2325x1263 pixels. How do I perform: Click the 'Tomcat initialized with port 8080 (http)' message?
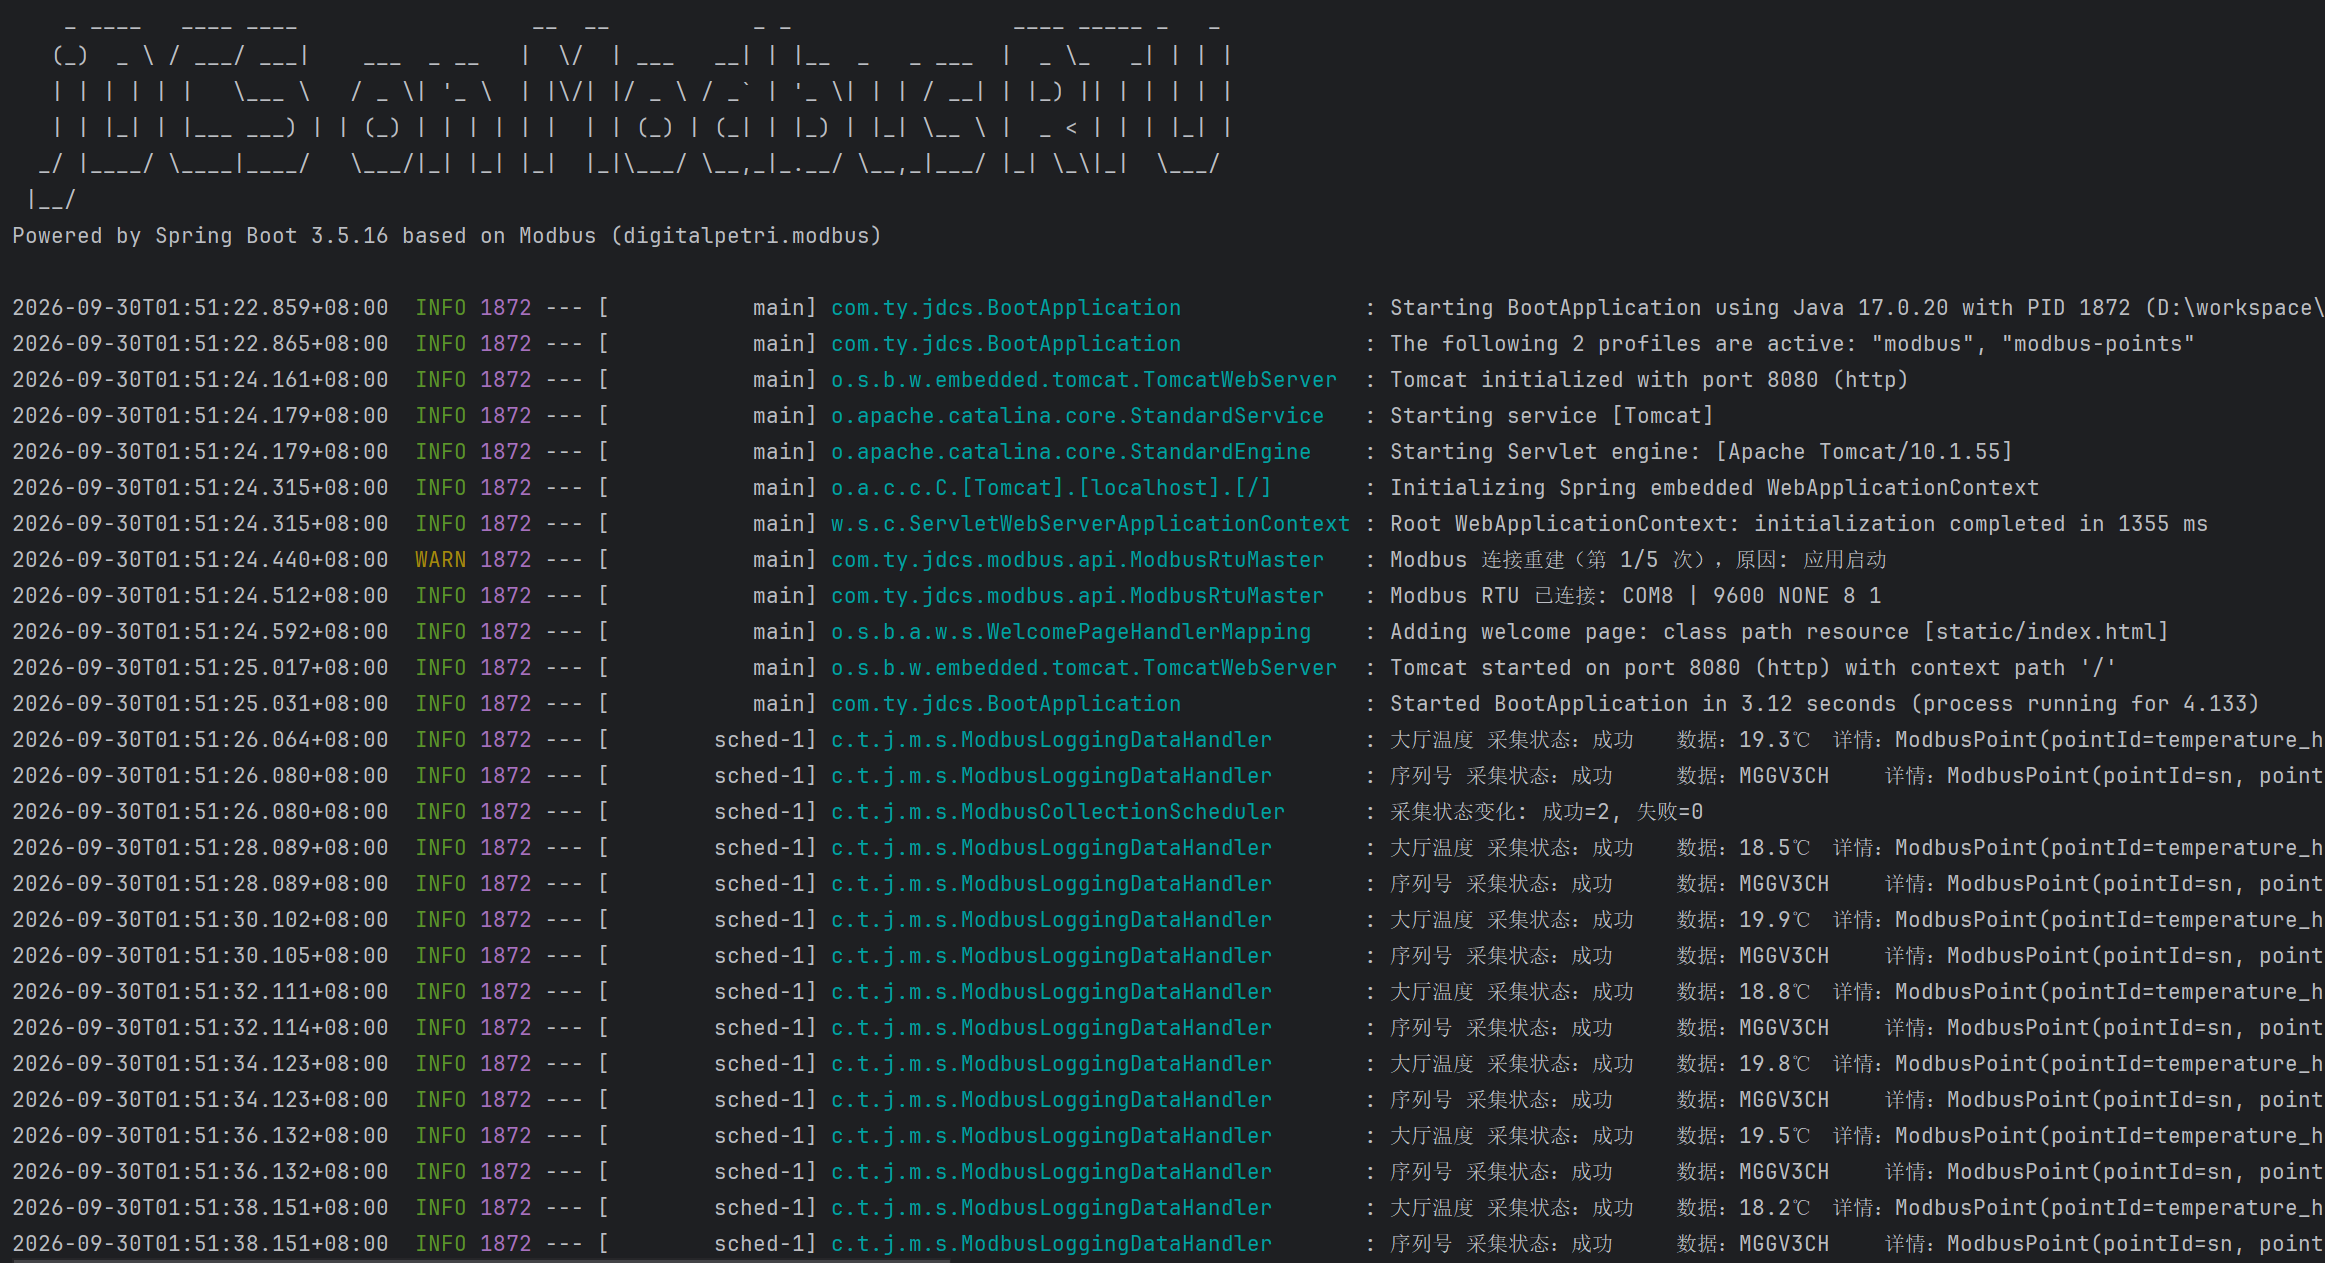click(1649, 380)
